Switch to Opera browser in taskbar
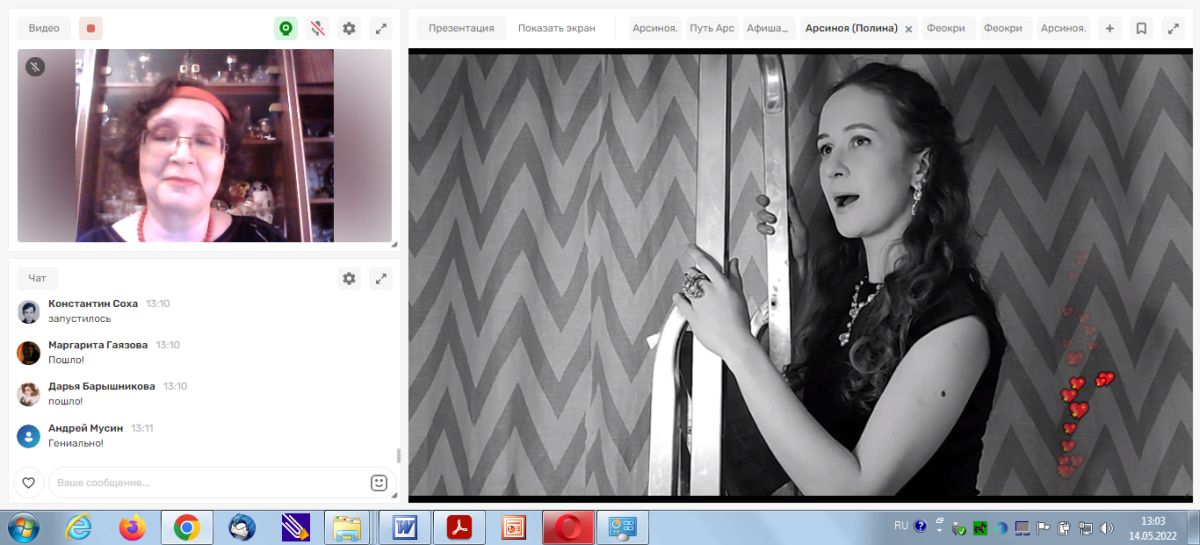The height and width of the screenshot is (545, 1200). 568,527
